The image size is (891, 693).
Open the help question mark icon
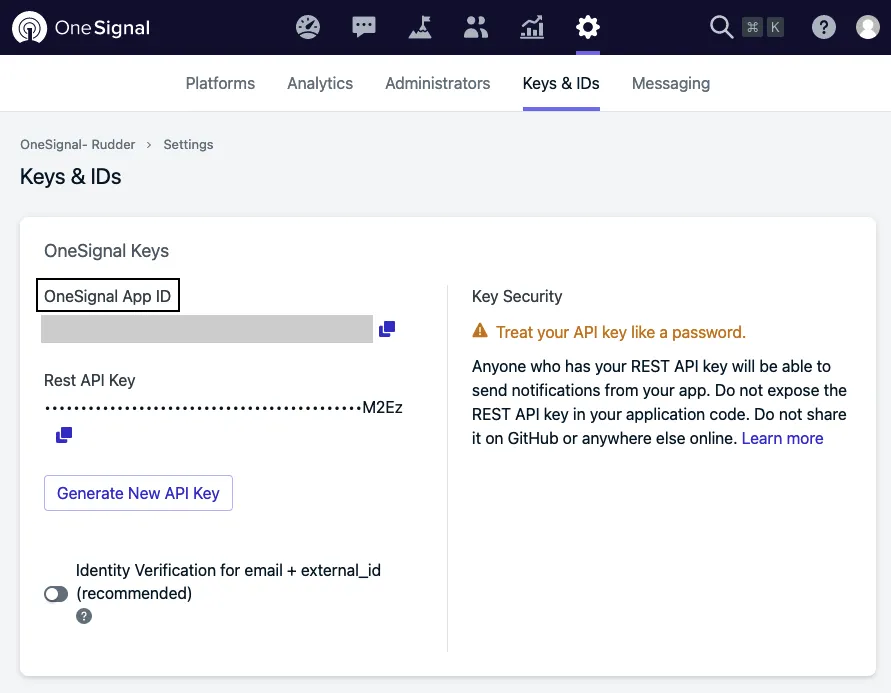[823, 27]
